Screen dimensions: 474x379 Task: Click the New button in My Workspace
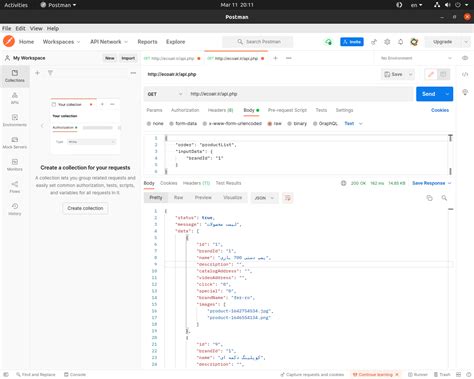click(110, 58)
